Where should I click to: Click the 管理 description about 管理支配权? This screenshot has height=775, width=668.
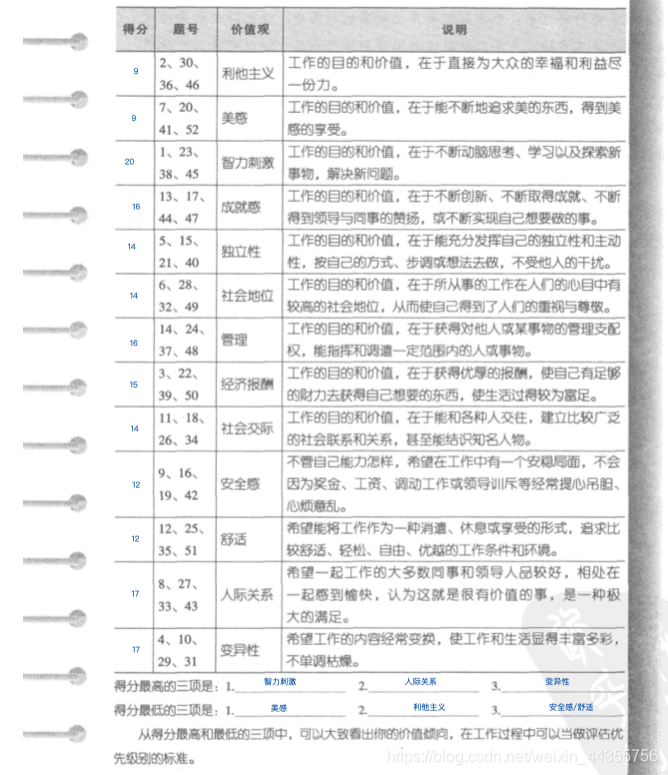click(454, 340)
